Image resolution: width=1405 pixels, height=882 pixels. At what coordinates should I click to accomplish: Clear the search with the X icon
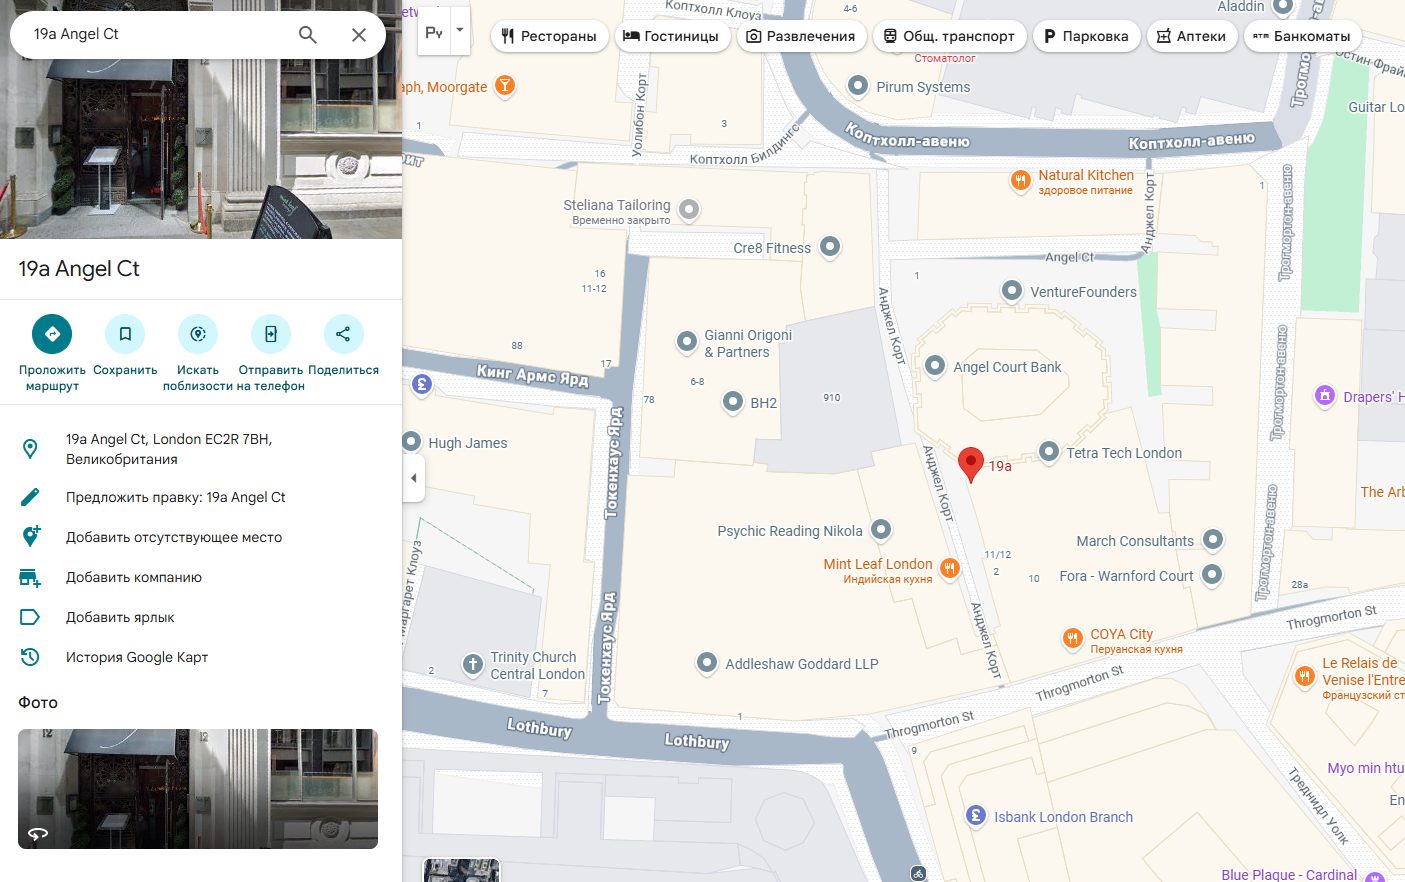point(359,35)
